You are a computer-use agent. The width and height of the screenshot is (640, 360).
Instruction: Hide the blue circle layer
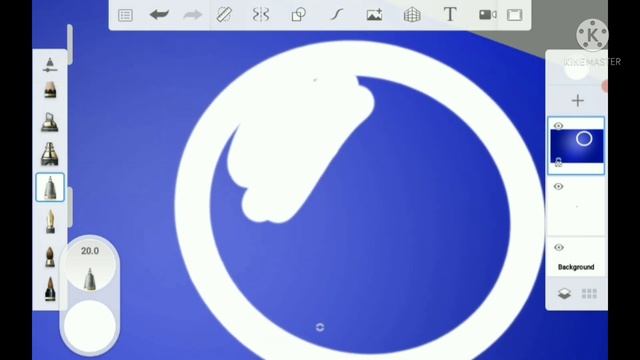pos(558,125)
